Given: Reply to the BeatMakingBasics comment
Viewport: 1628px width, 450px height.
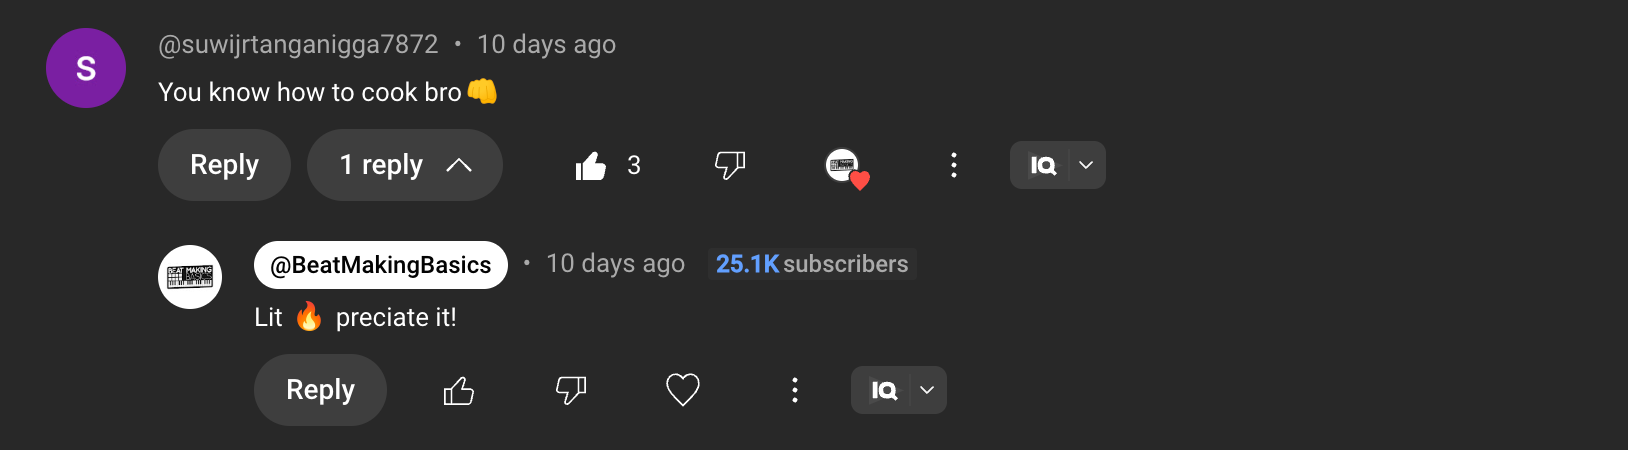Looking at the screenshot, I should pyautogui.click(x=320, y=390).
